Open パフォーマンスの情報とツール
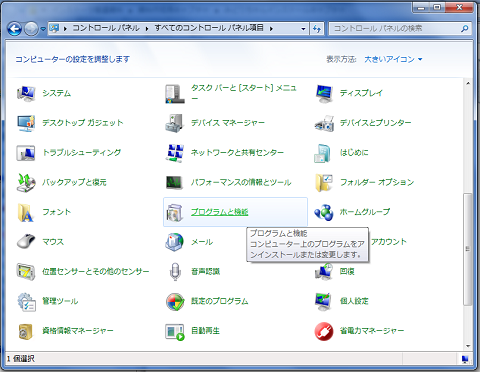This screenshot has height=372, width=480. pos(228,182)
